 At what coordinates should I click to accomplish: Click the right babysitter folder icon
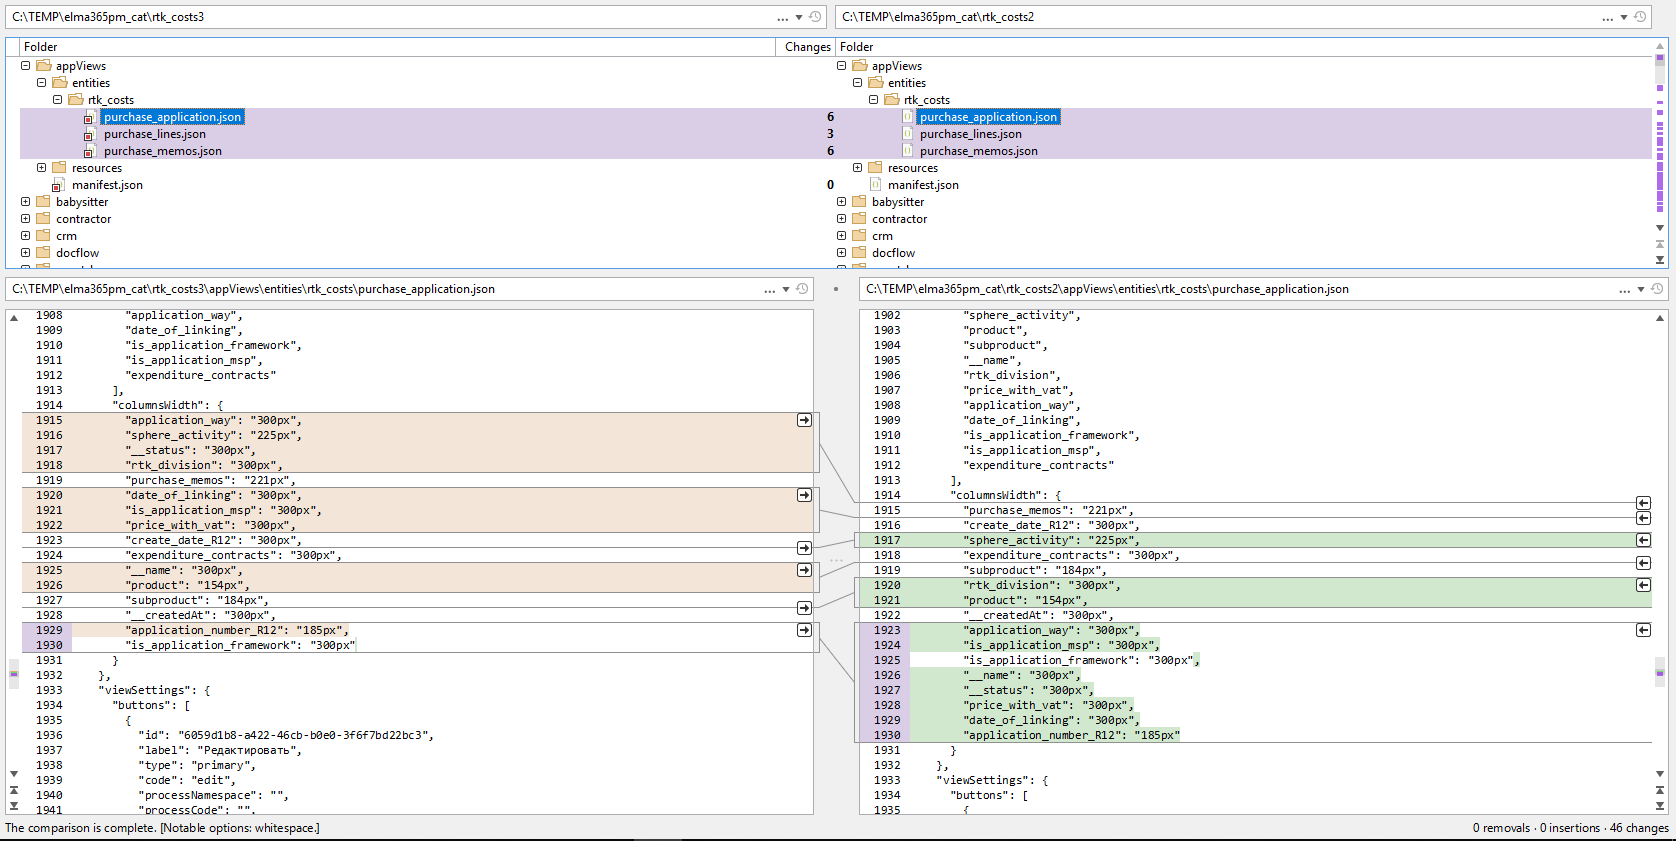tap(859, 202)
